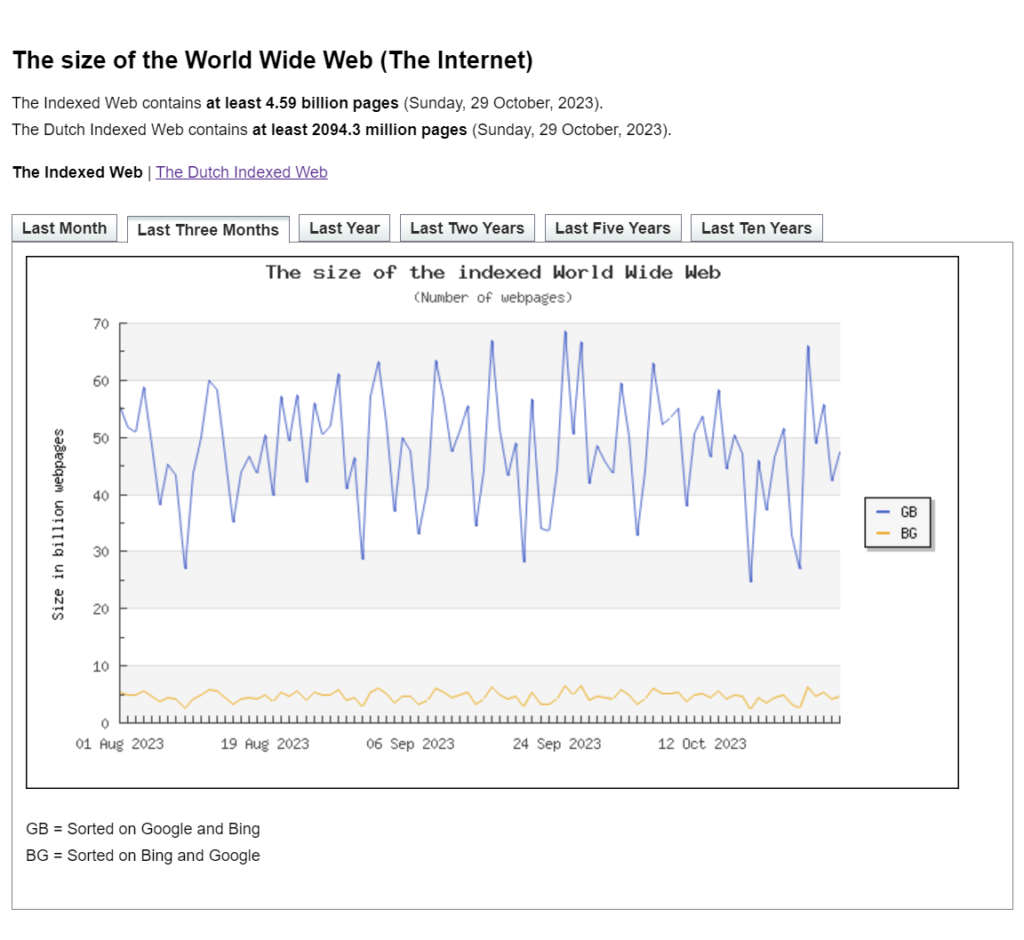Open the Last Year tab
Image resolution: width=1024 pixels, height=940 pixels.
344,228
